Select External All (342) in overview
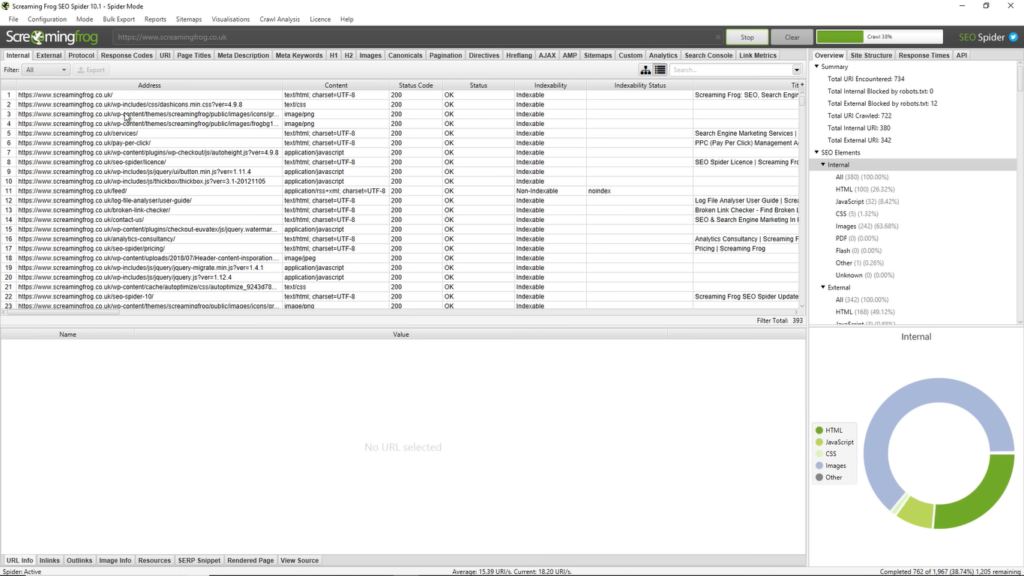This screenshot has height=576, width=1024. coord(862,300)
